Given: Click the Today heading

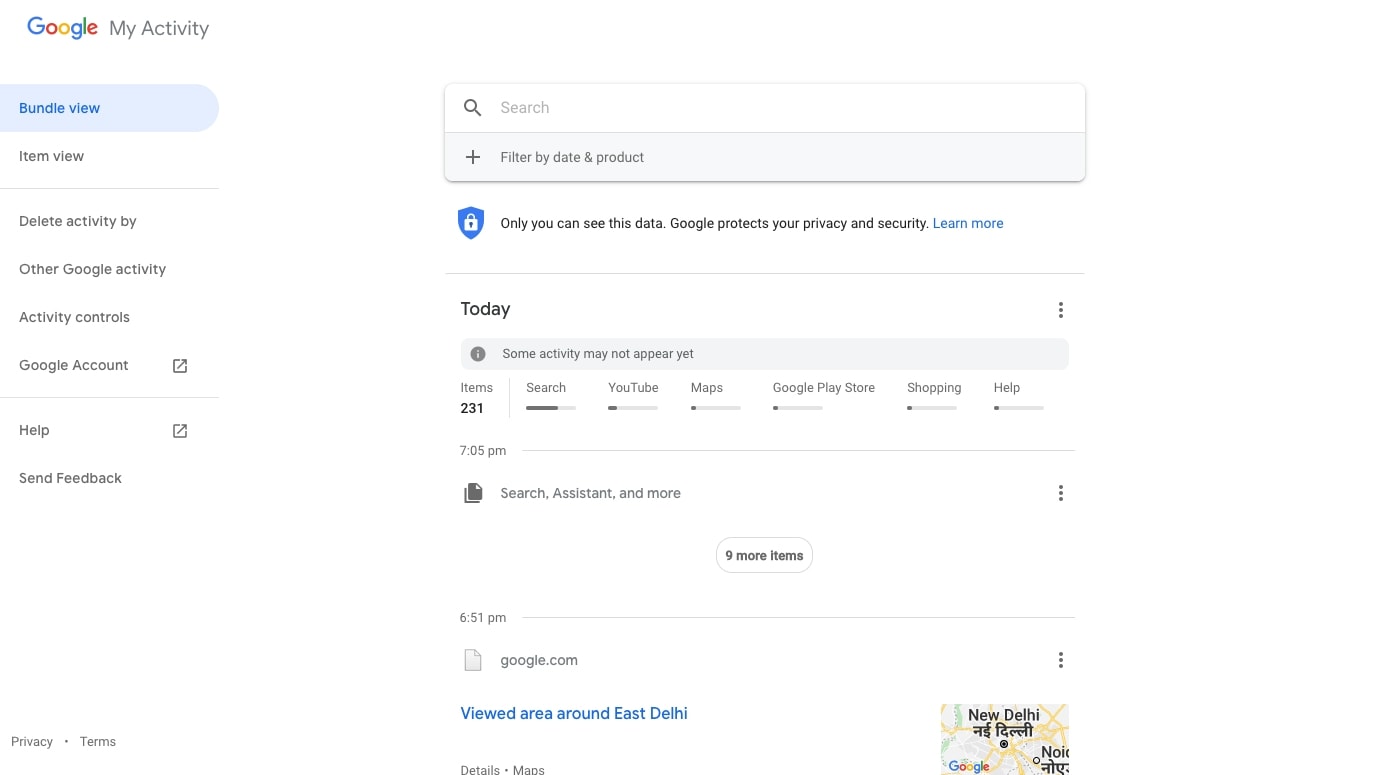Looking at the screenshot, I should pos(485,309).
